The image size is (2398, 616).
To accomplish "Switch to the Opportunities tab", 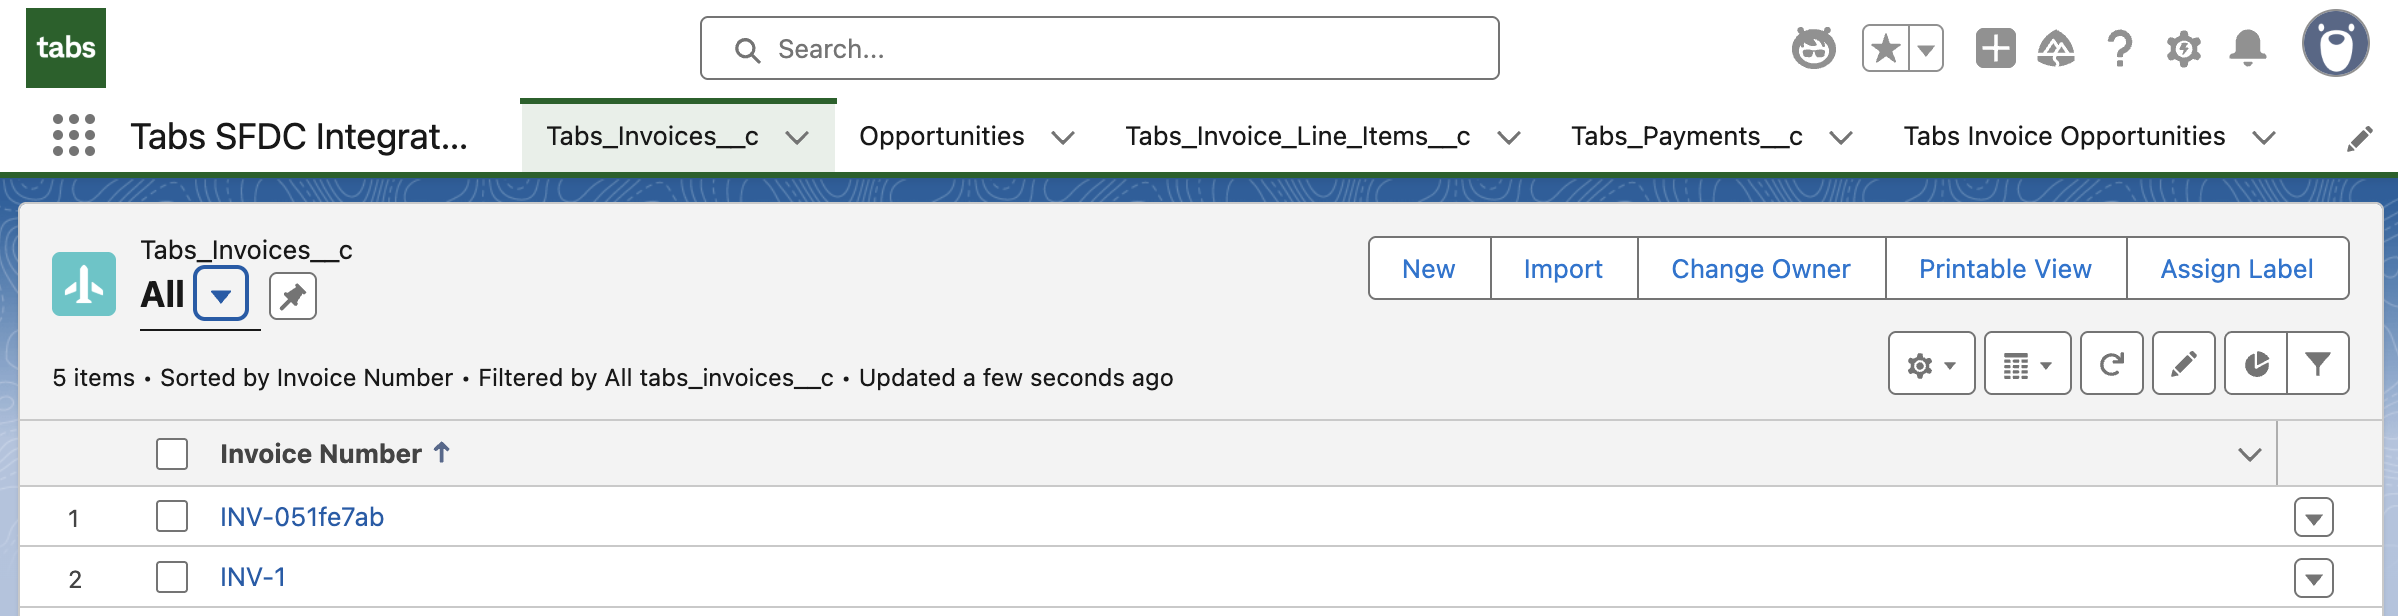I will pyautogui.click(x=941, y=136).
